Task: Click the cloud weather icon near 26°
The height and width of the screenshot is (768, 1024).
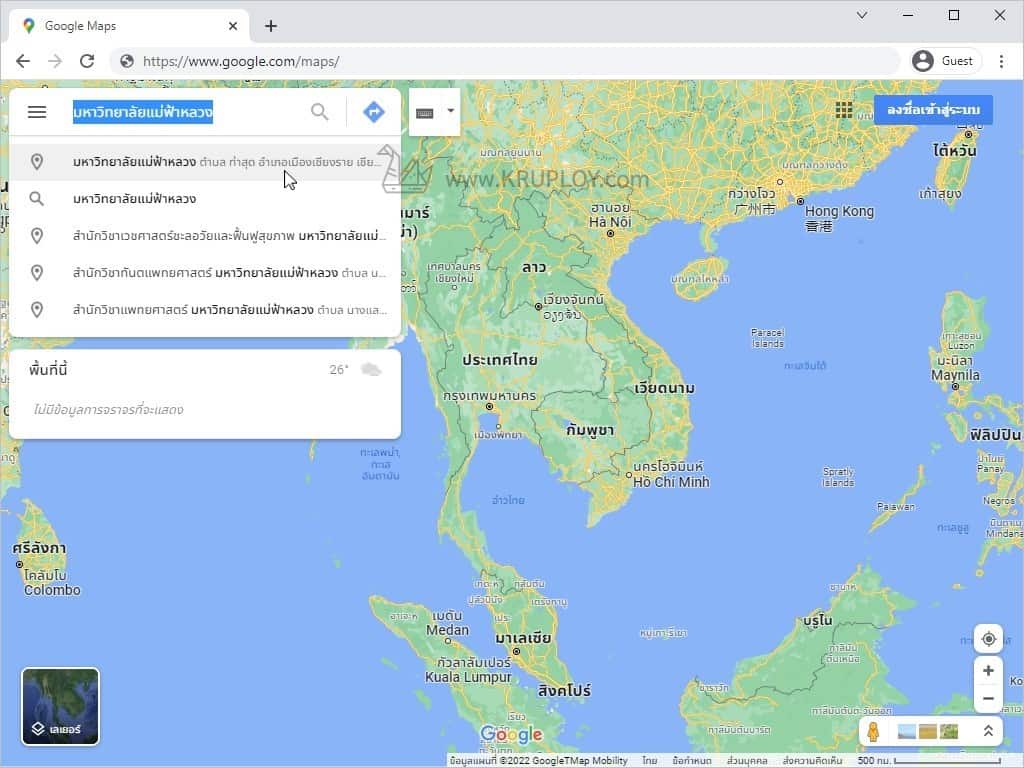Action: click(371, 370)
